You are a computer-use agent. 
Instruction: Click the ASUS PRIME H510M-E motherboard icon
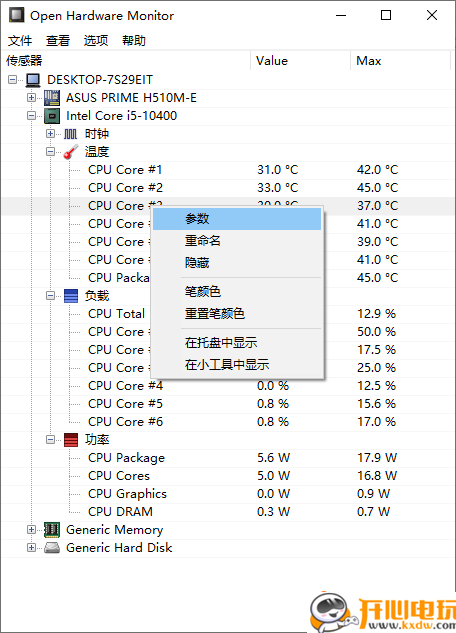(52, 98)
